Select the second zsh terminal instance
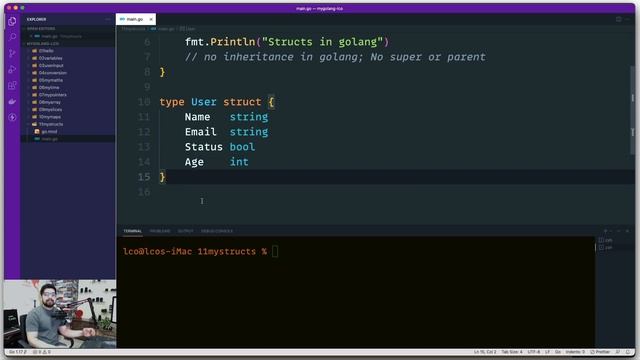The image size is (640, 360). coord(606,247)
